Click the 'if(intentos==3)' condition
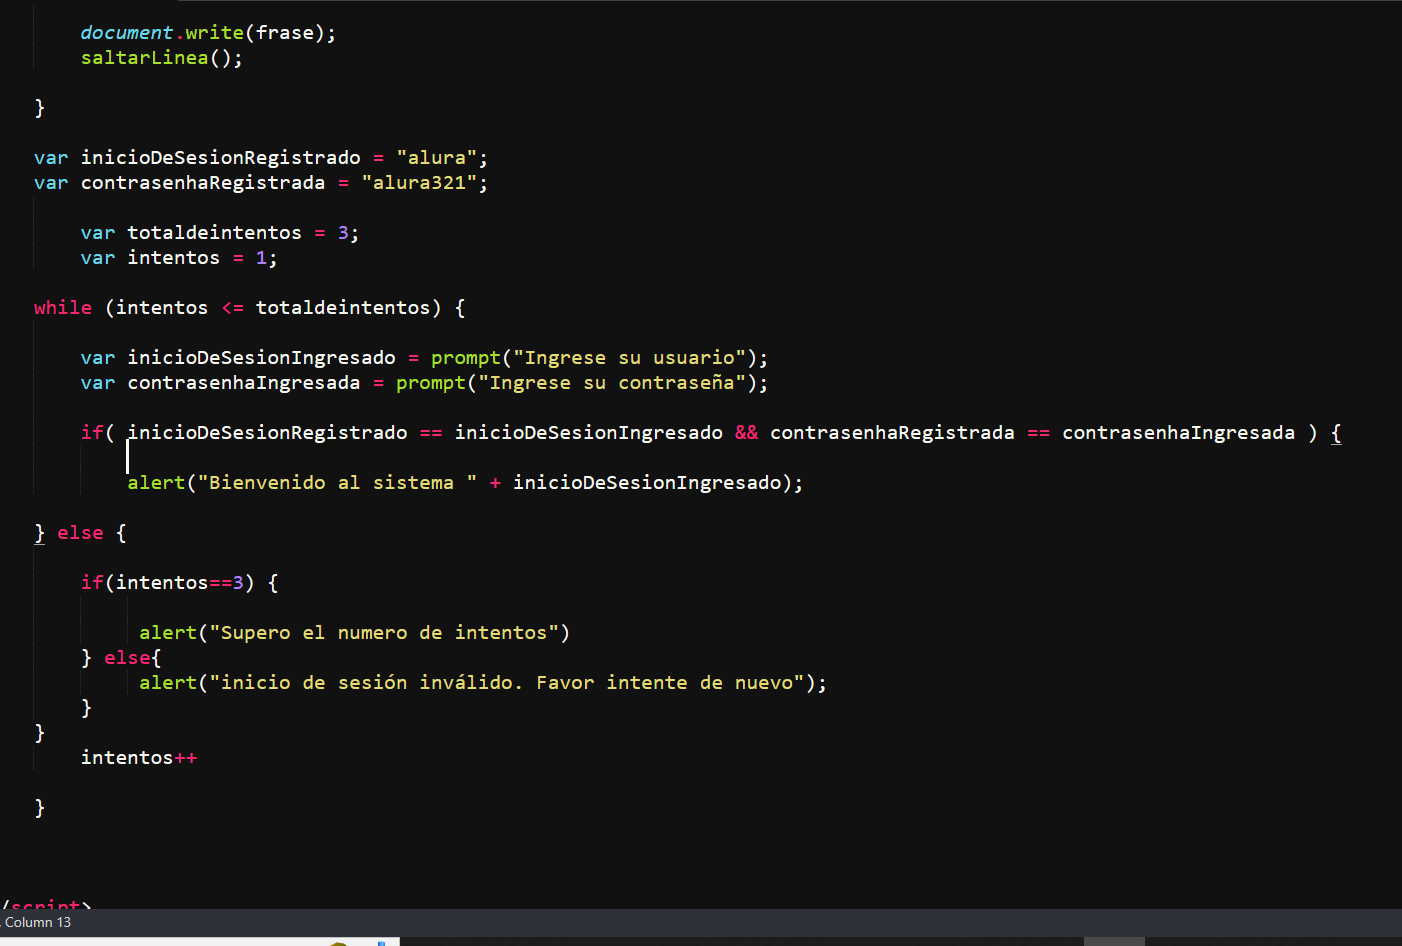The image size is (1402, 946). [x=167, y=583]
